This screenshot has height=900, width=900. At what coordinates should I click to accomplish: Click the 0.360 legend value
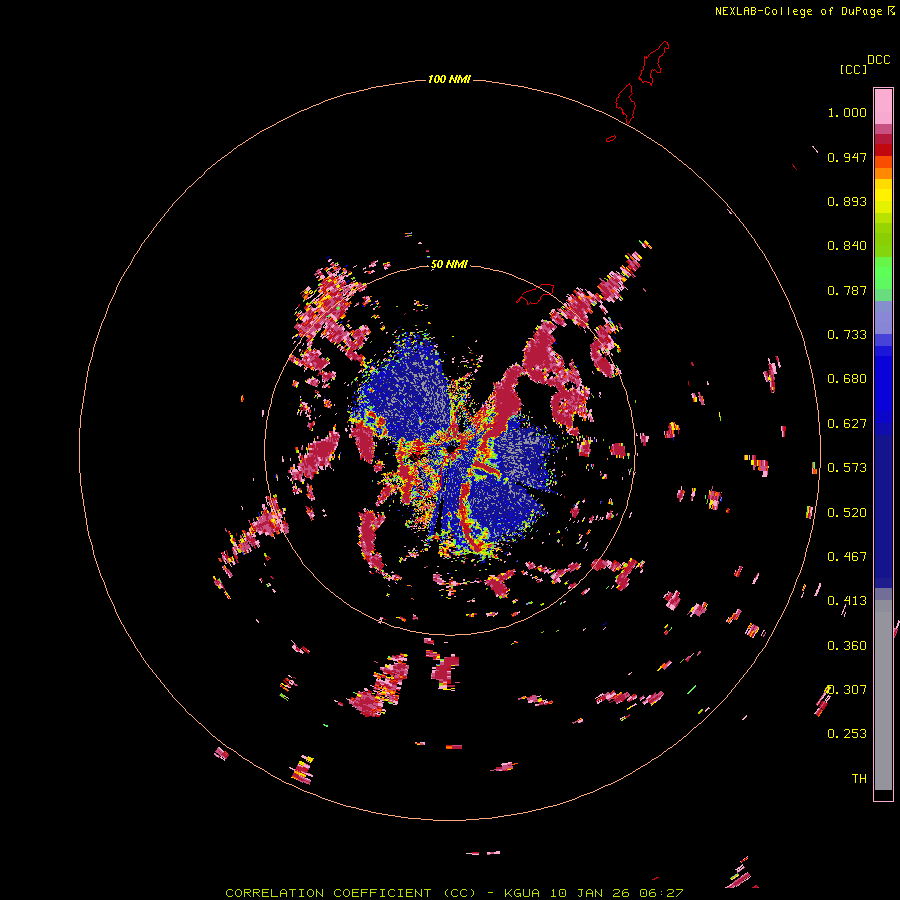[847, 646]
